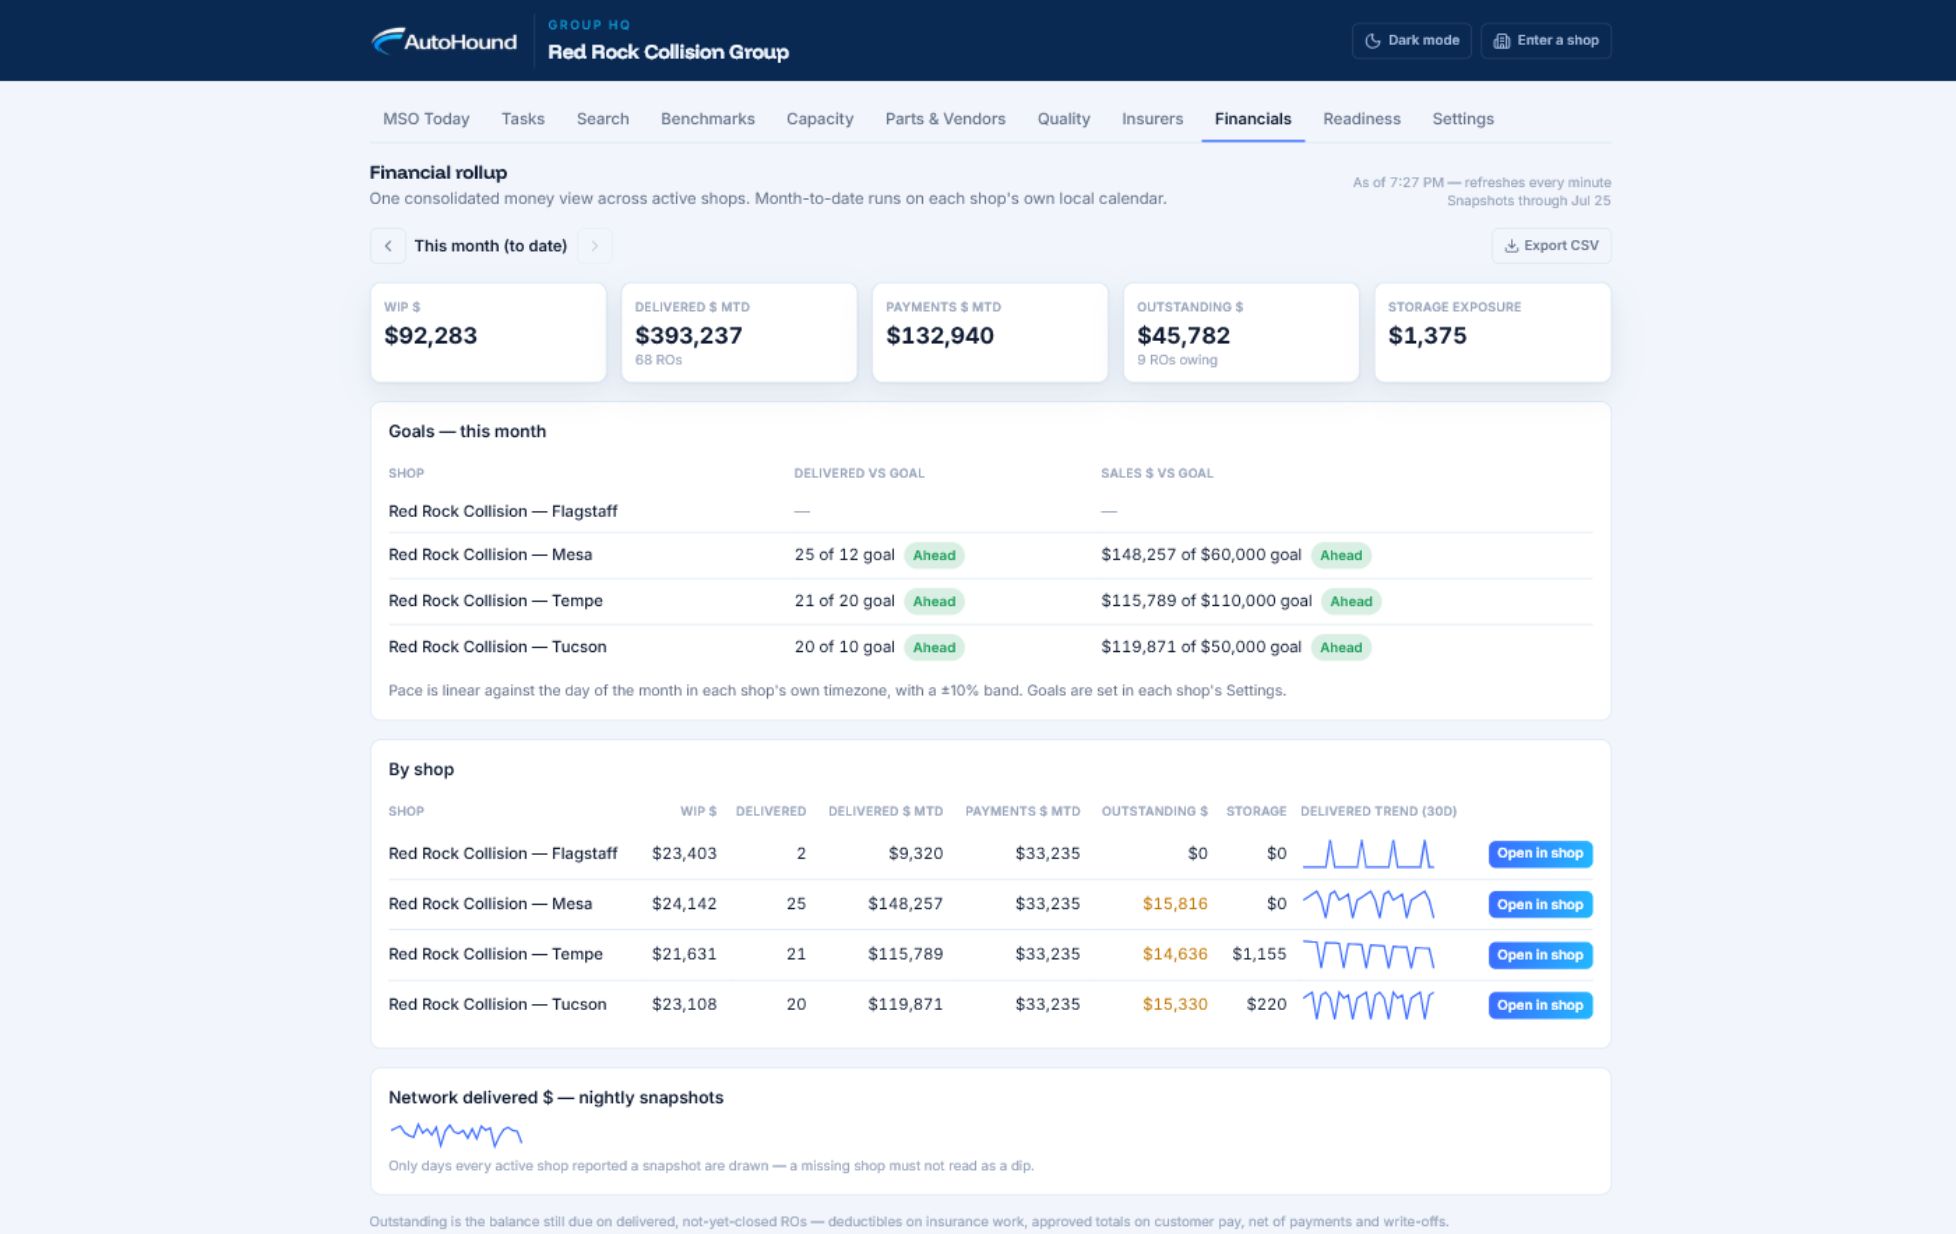Viewport: 1956px width, 1234px height.
Task: Click Flagstaff row in Goals table
Action: 990,511
